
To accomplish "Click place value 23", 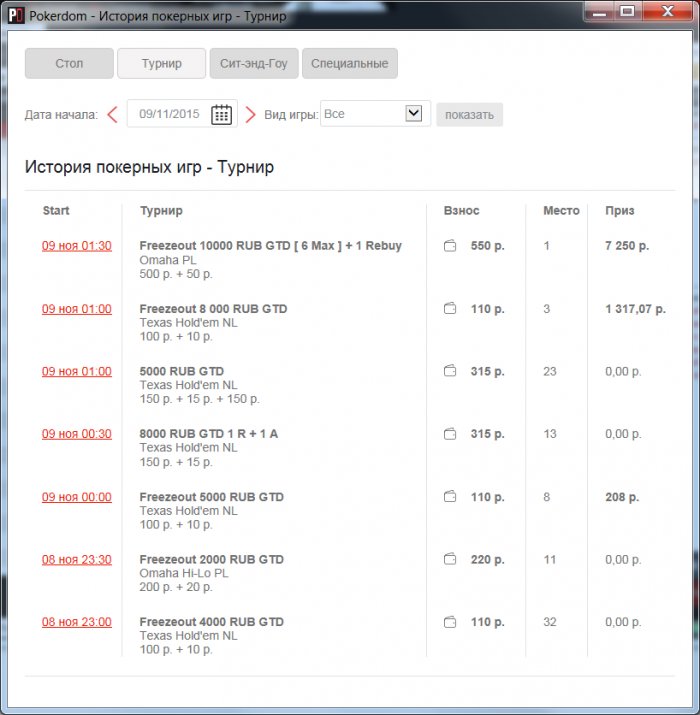I will (x=550, y=371).
